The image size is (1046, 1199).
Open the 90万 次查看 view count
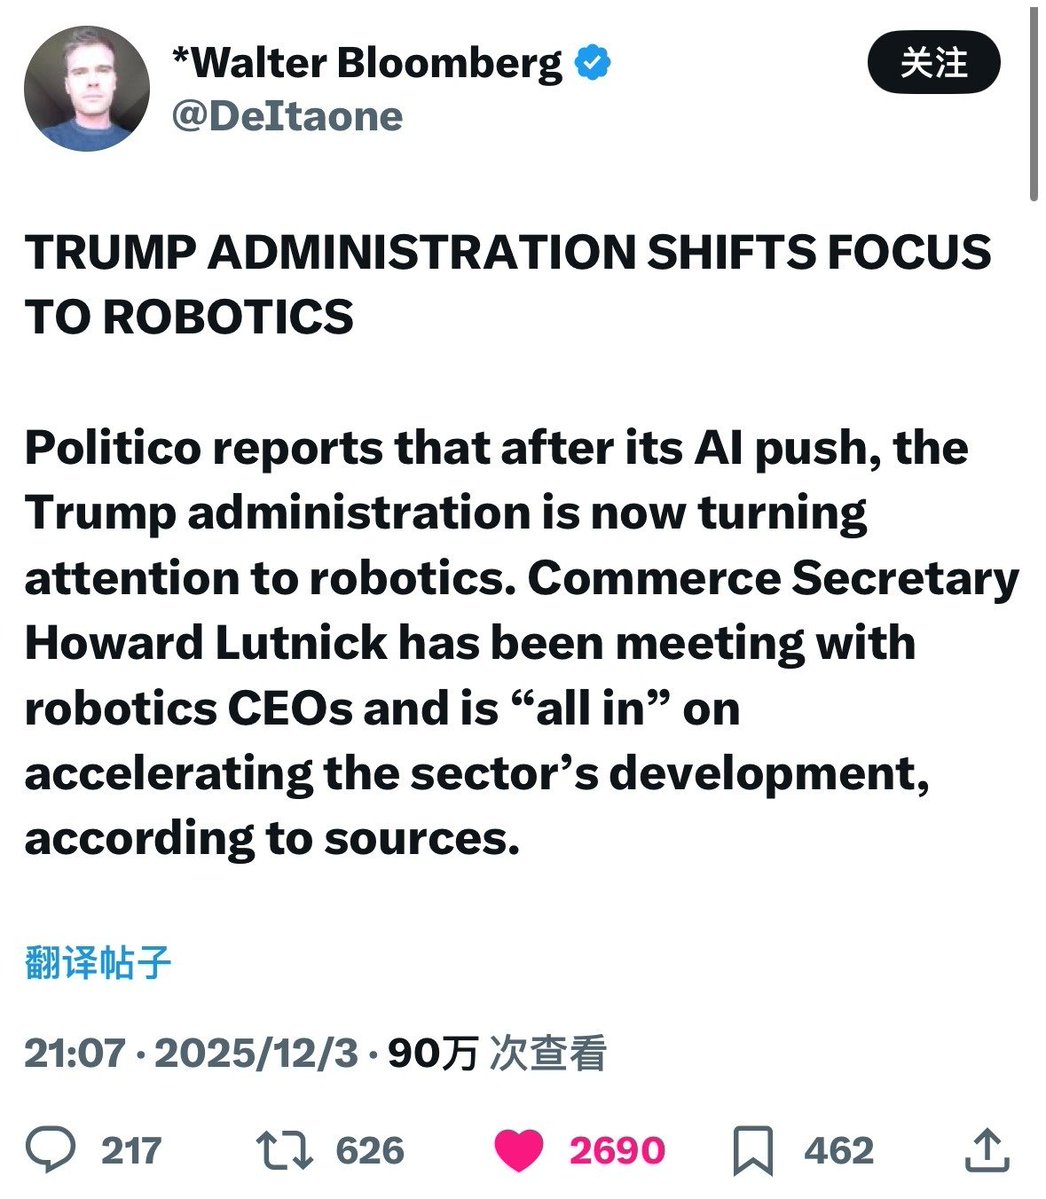point(497,1053)
